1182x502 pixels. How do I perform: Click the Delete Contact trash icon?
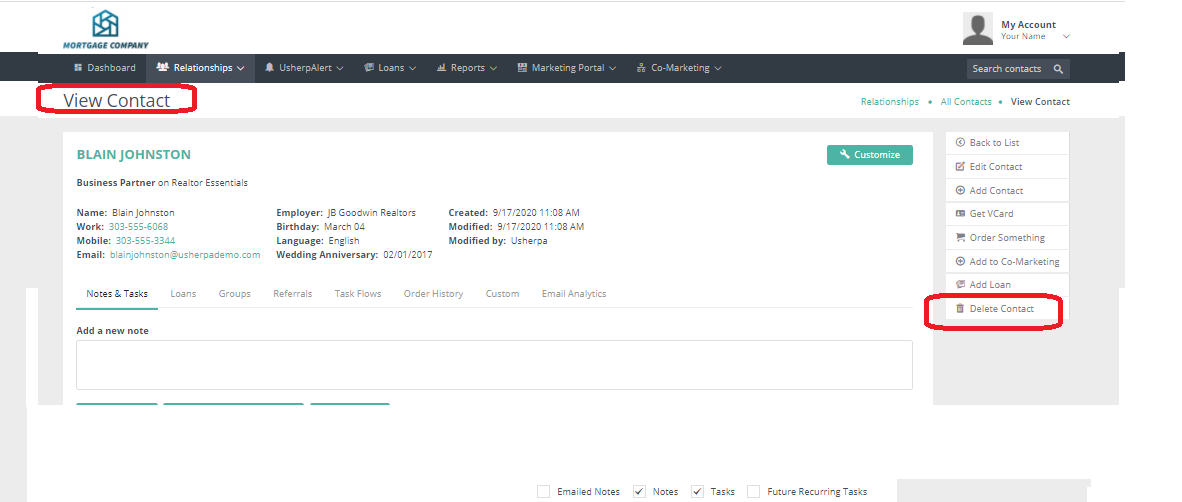pyautogui.click(x=960, y=309)
